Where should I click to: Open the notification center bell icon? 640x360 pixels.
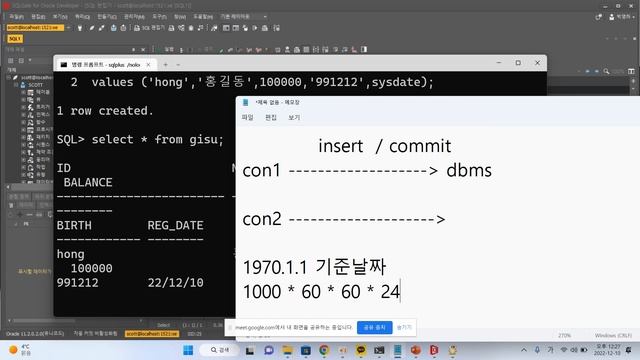click(x=629, y=350)
